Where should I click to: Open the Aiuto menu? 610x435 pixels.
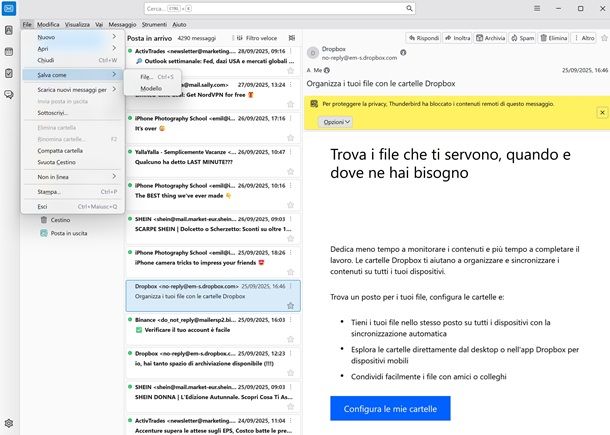click(179, 24)
